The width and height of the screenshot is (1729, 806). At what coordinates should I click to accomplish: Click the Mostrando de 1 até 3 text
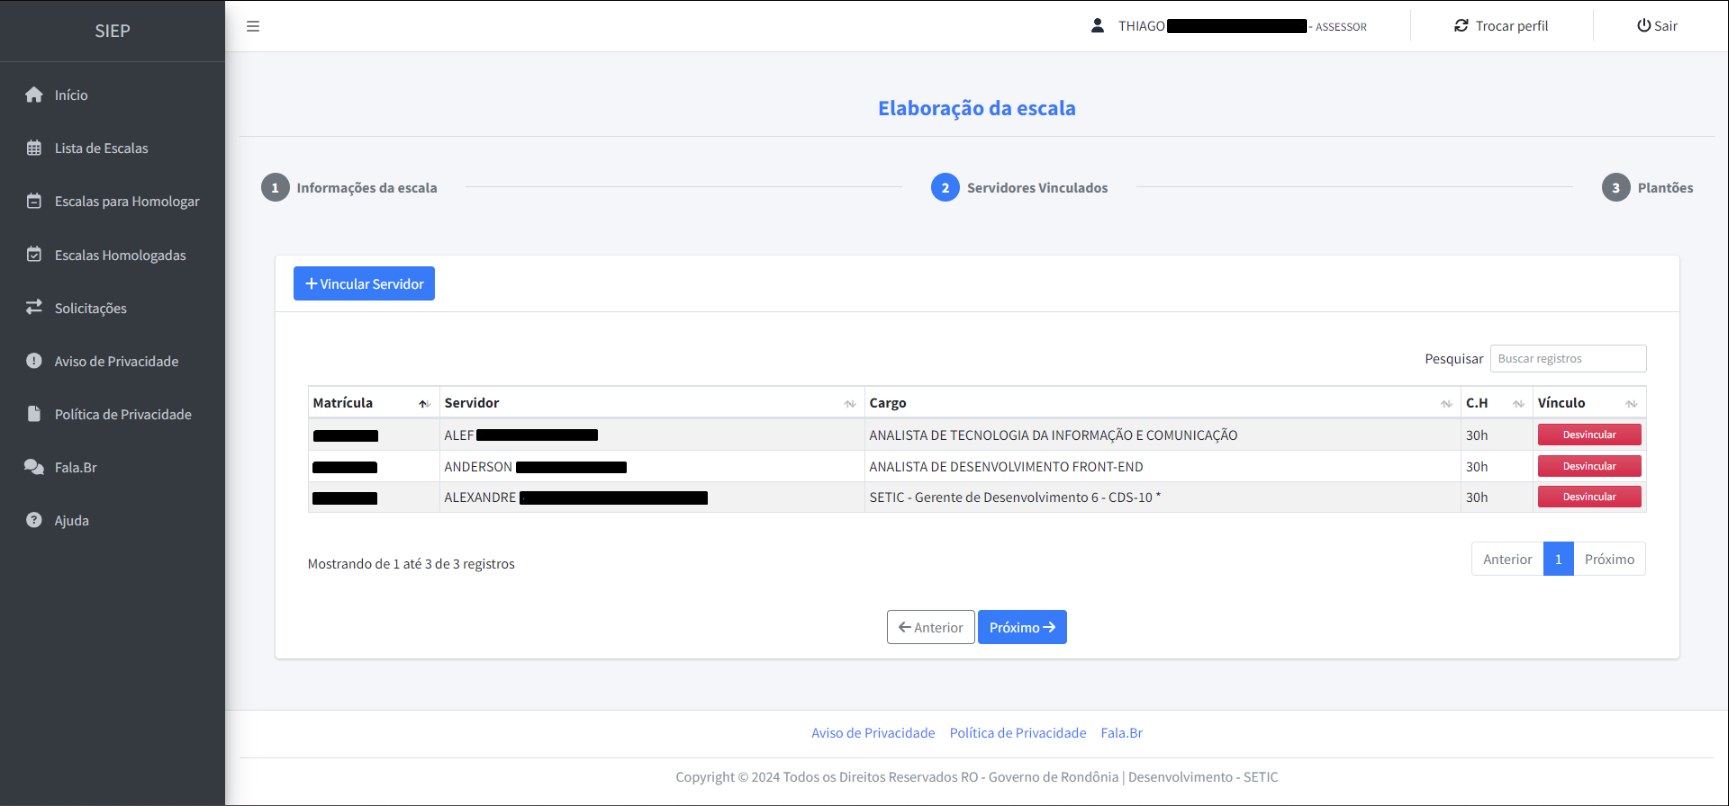411,564
